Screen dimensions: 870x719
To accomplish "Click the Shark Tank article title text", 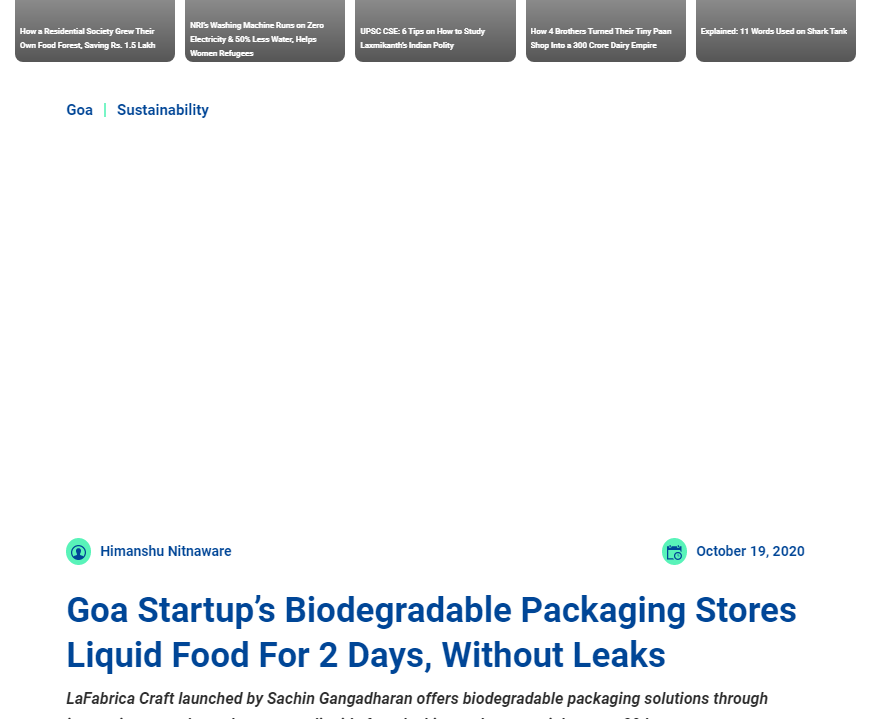I will pyautogui.click(x=774, y=31).
